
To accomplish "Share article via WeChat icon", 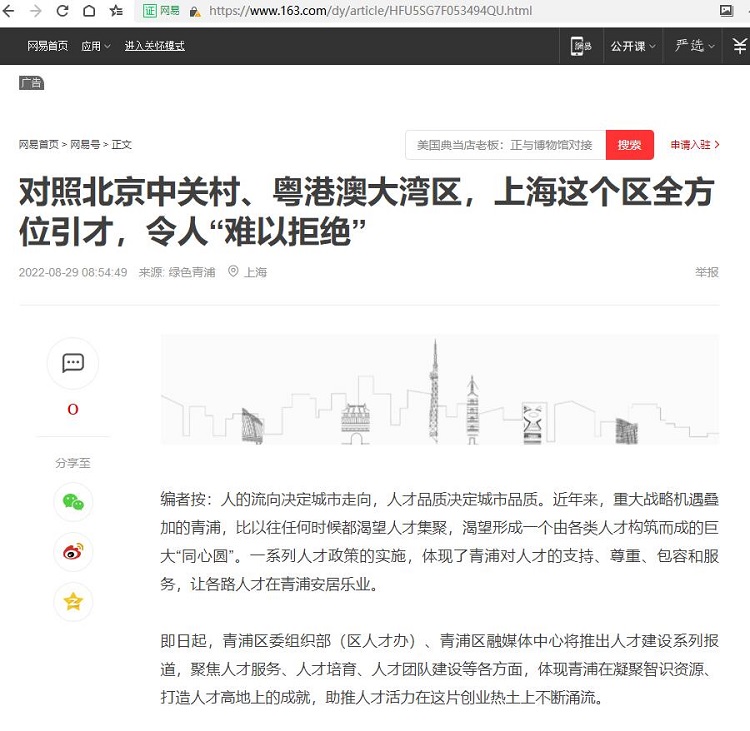I will (x=73, y=502).
